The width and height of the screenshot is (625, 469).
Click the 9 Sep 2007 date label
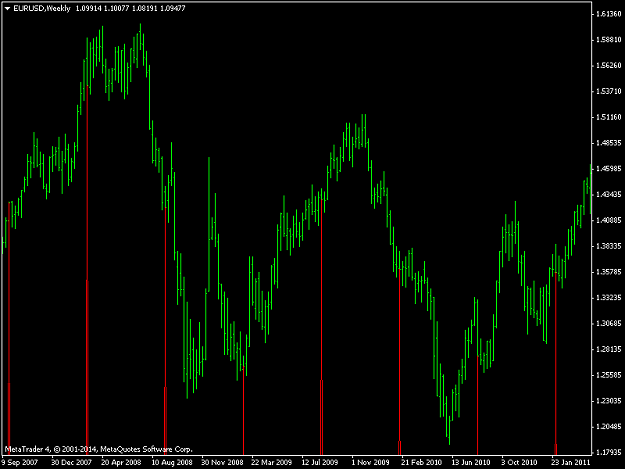coord(20,462)
